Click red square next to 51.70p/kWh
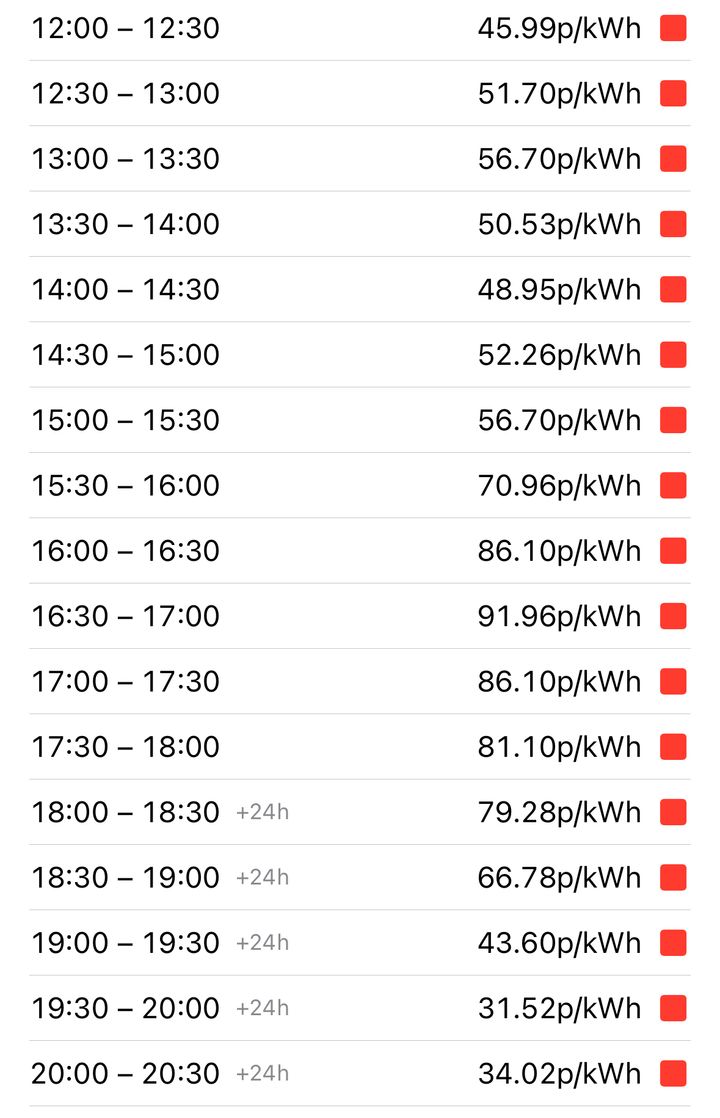 pyautogui.click(x=673, y=93)
